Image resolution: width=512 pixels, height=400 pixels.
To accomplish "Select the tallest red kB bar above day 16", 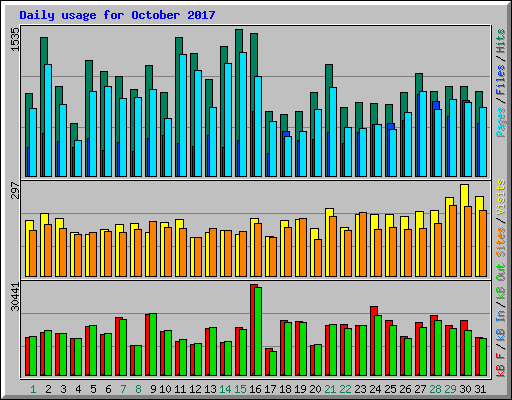I will tap(252, 330).
